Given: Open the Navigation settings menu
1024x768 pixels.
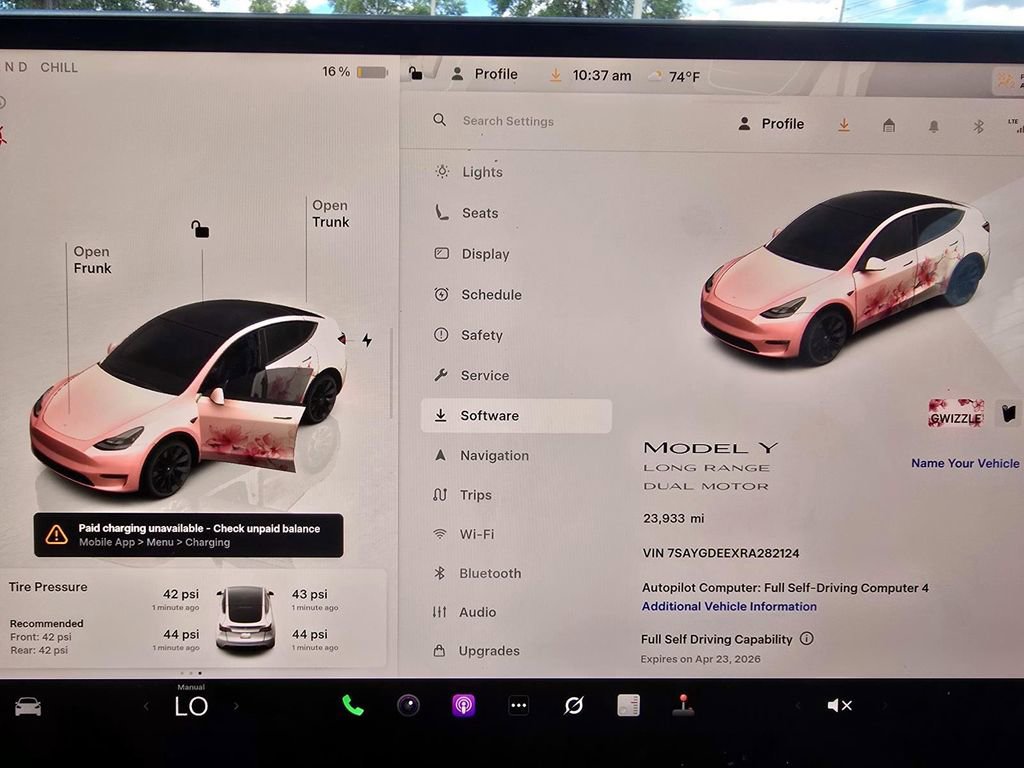Looking at the screenshot, I should (481, 456).
